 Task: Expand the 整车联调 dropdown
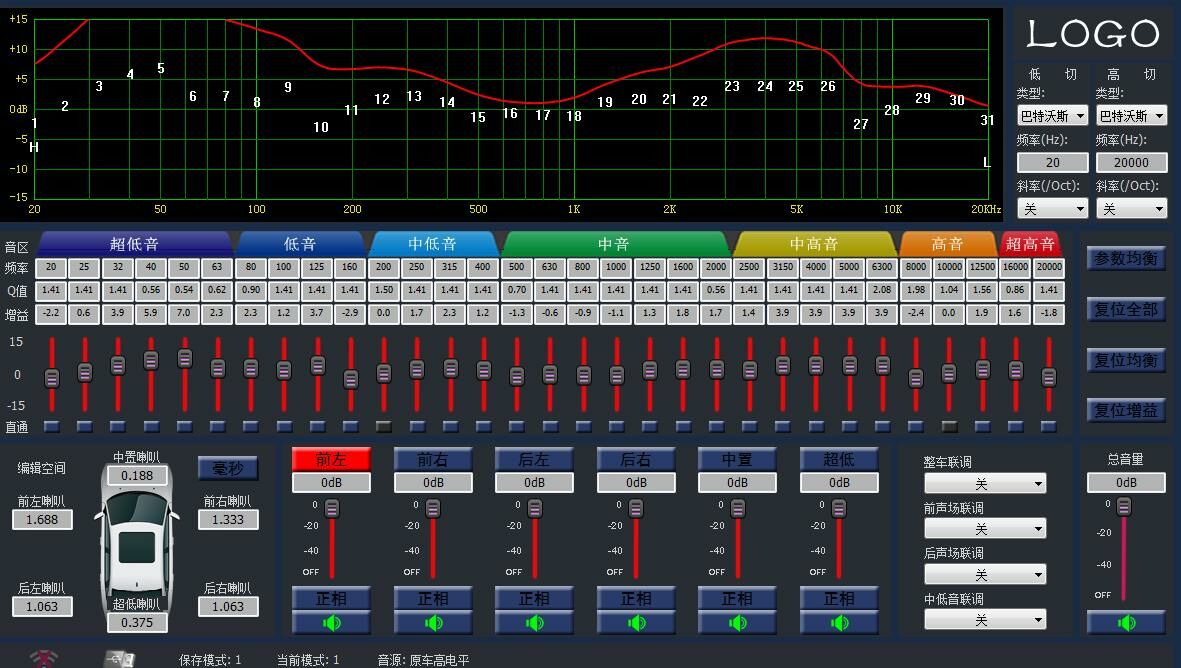pos(985,484)
